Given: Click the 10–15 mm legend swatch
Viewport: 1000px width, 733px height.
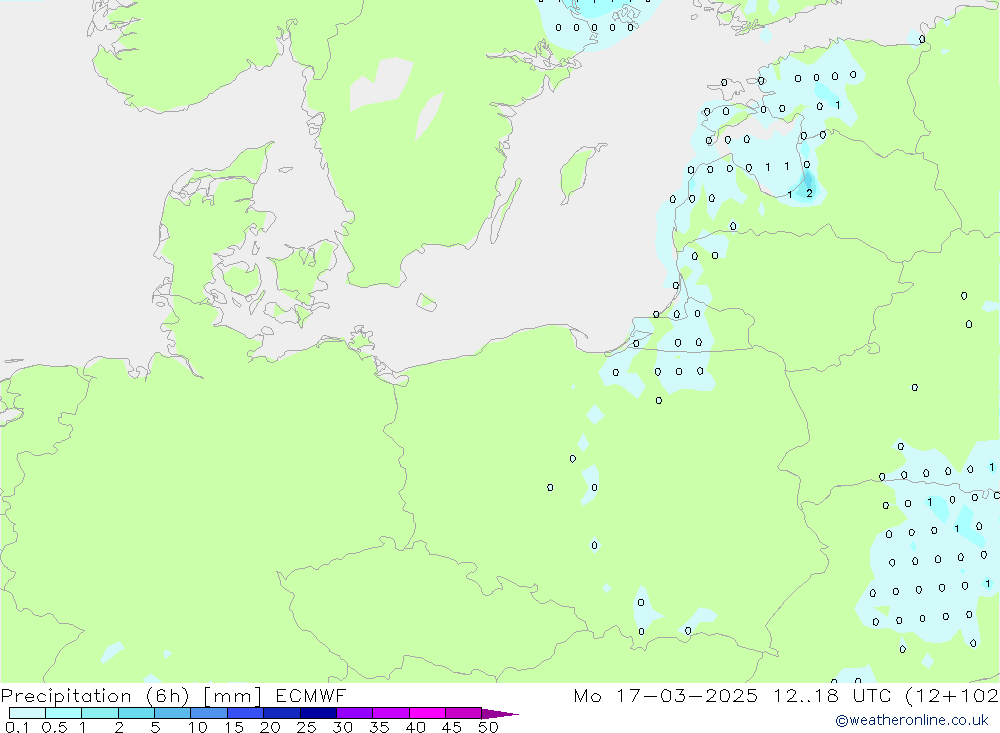Looking at the screenshot, I should (x=209, y=713).
